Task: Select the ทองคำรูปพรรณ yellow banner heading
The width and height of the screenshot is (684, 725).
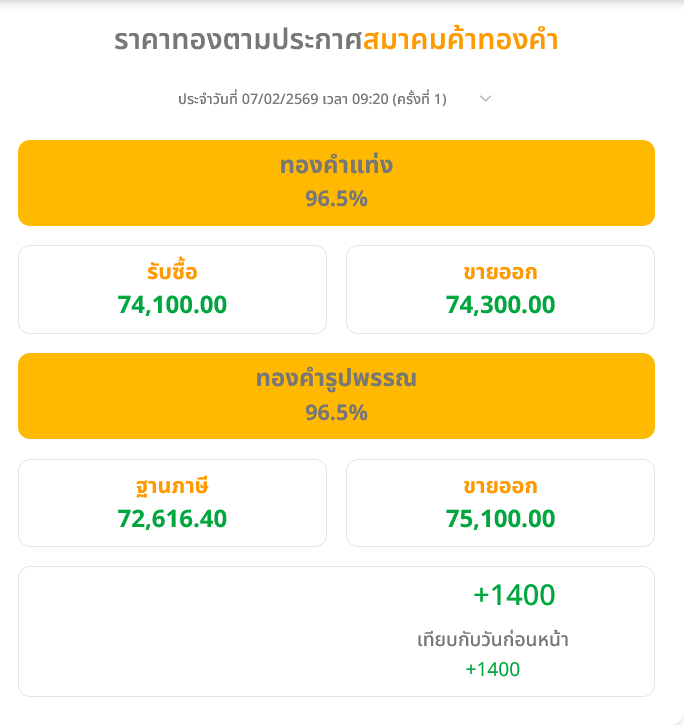Action: (336, 379)
